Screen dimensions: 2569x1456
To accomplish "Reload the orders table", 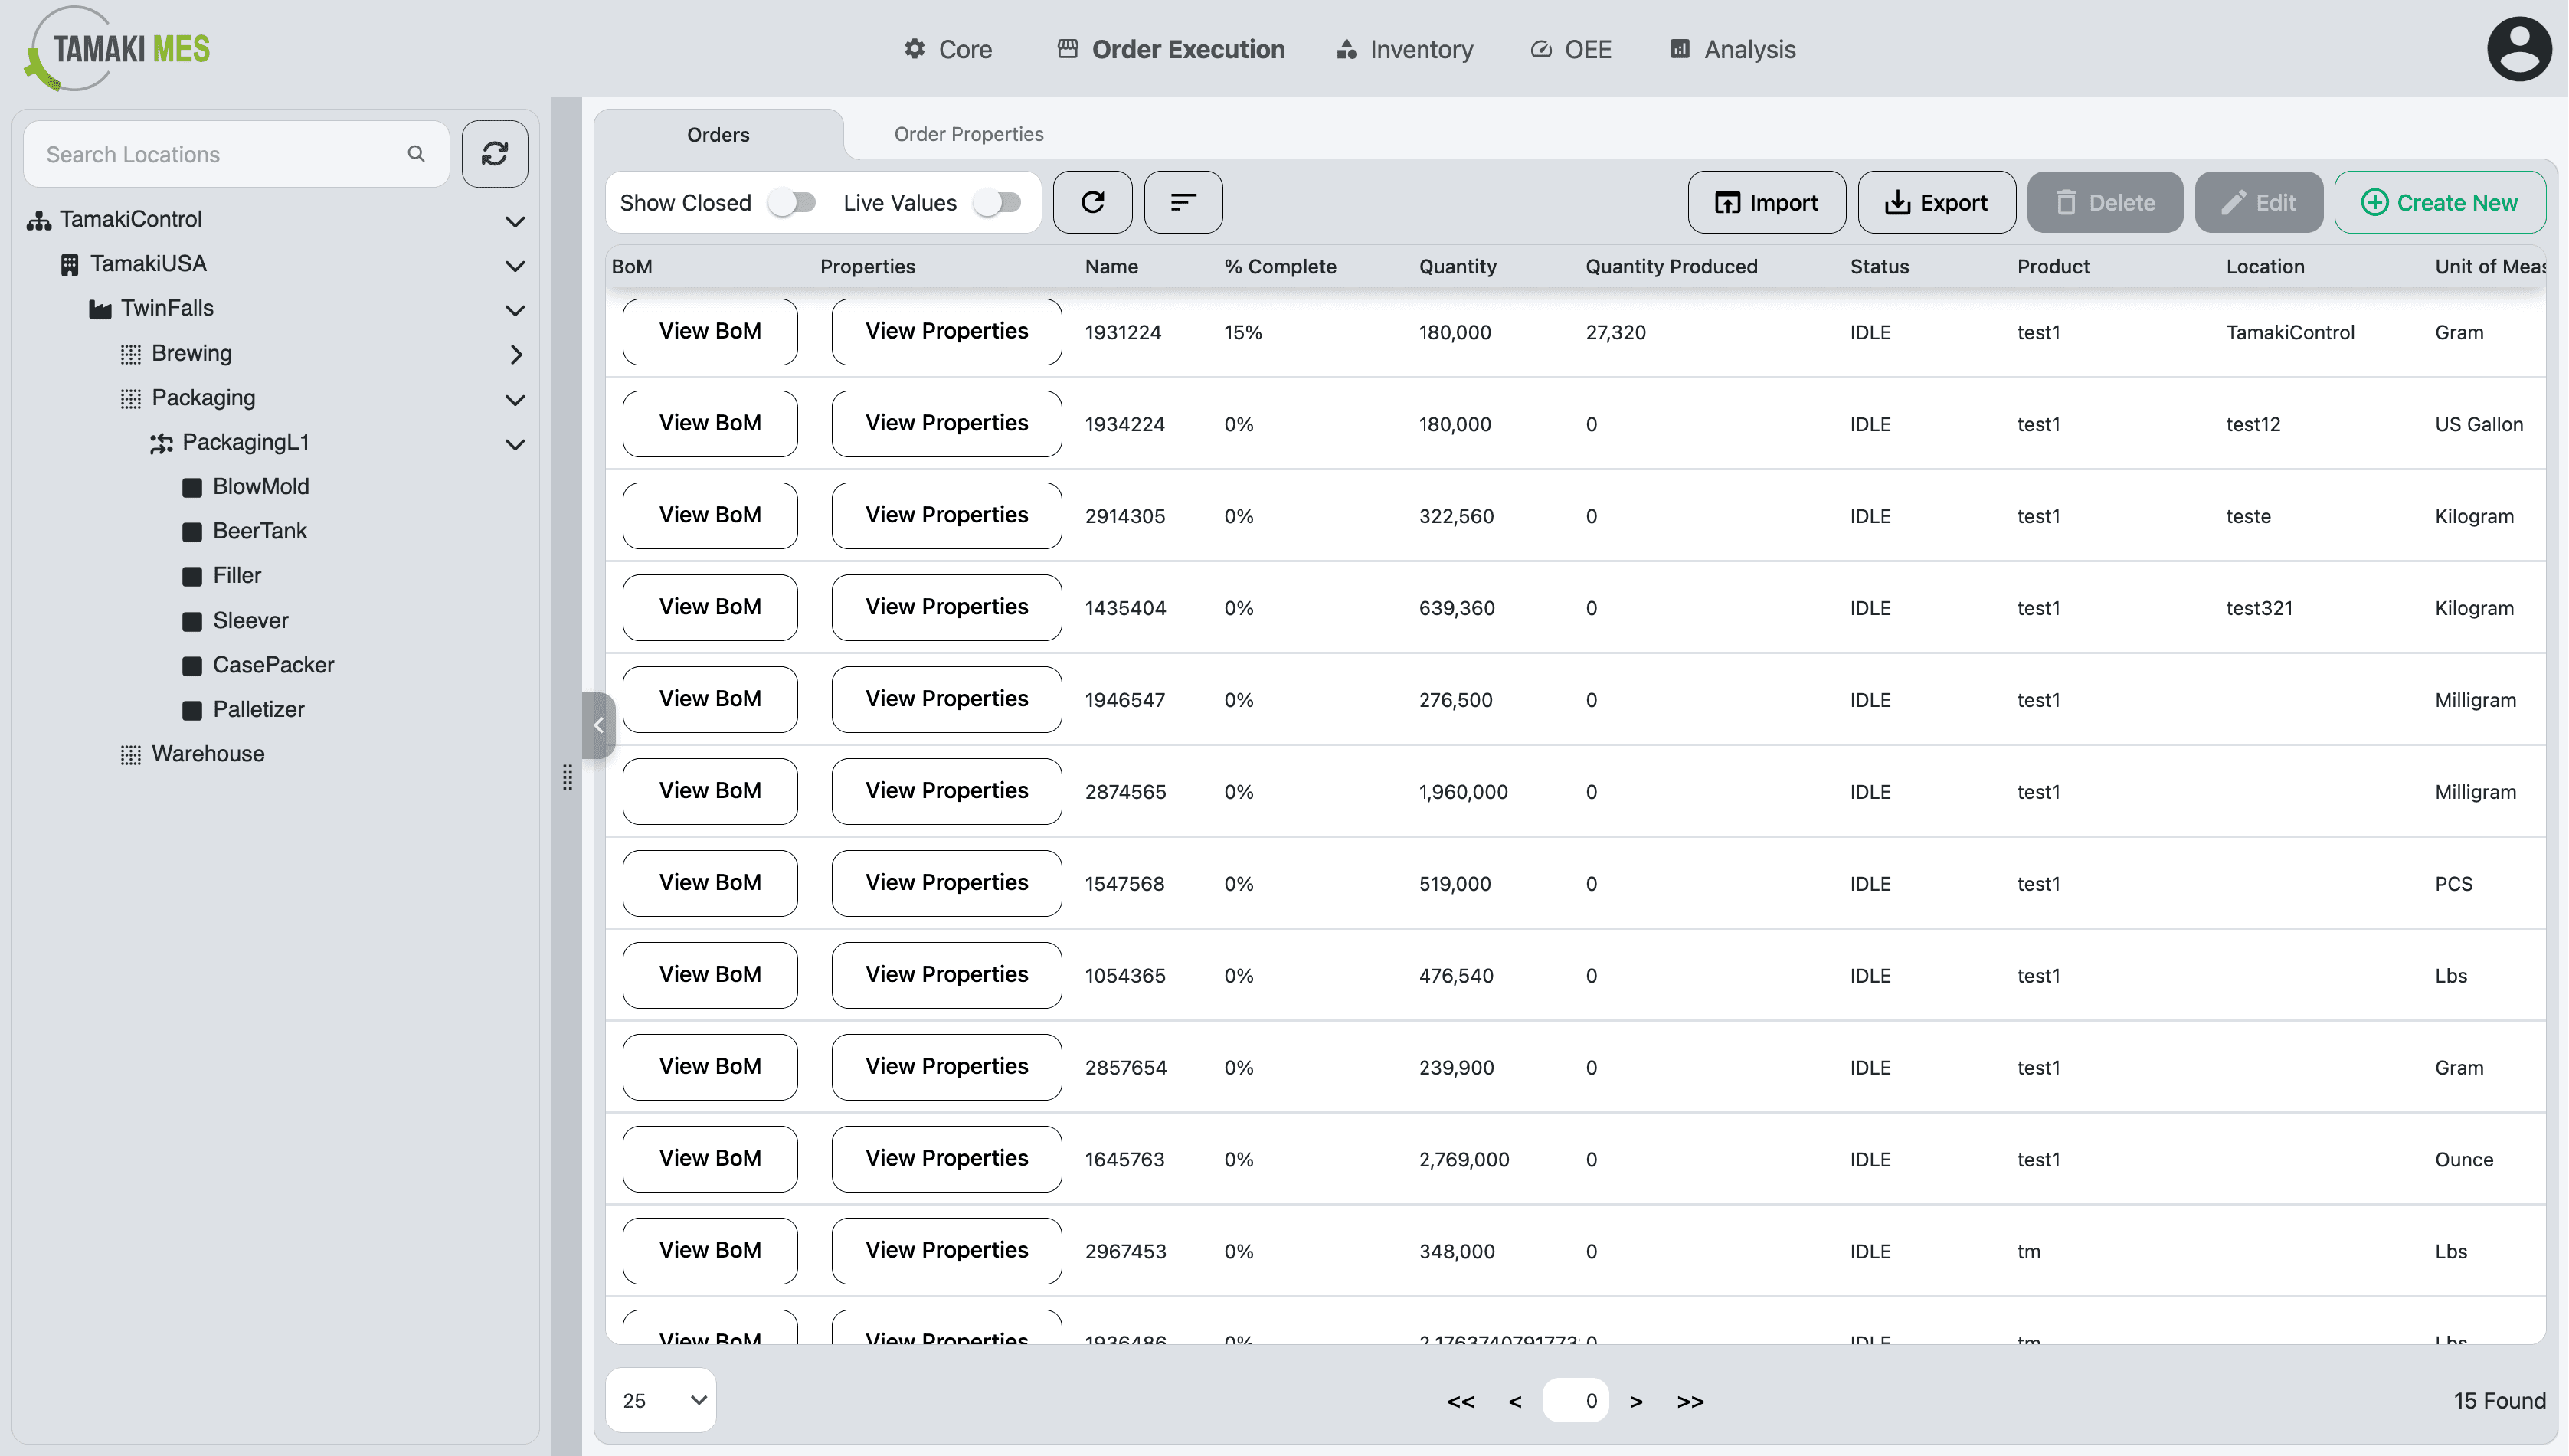I will 1093,202.
